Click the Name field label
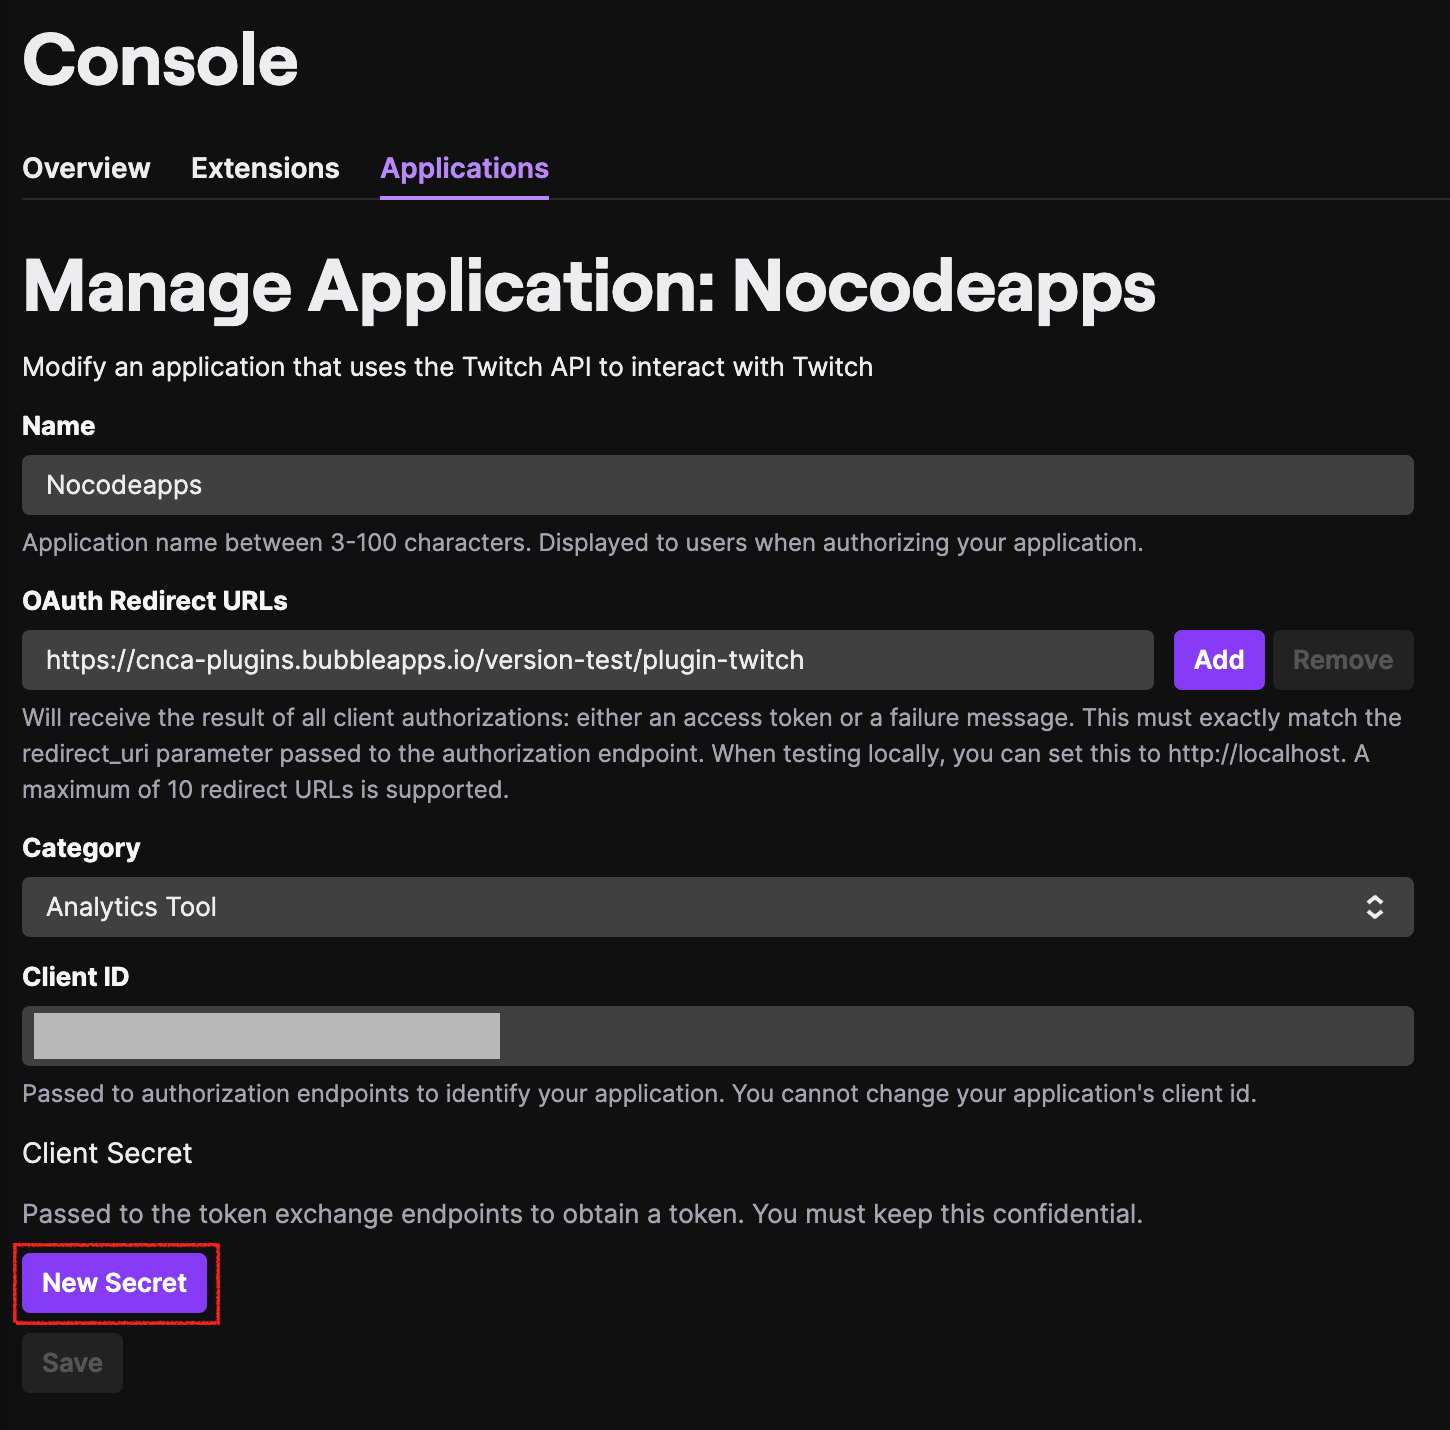Viewport: 1450px width, 1430px height. (x=59, y=426)
